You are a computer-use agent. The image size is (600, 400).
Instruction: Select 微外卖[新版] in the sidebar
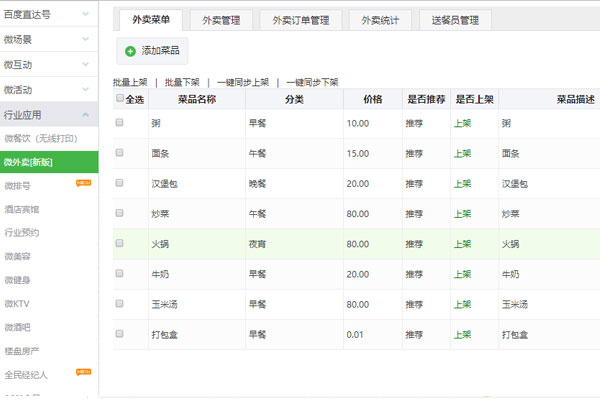tap(49, 162)
